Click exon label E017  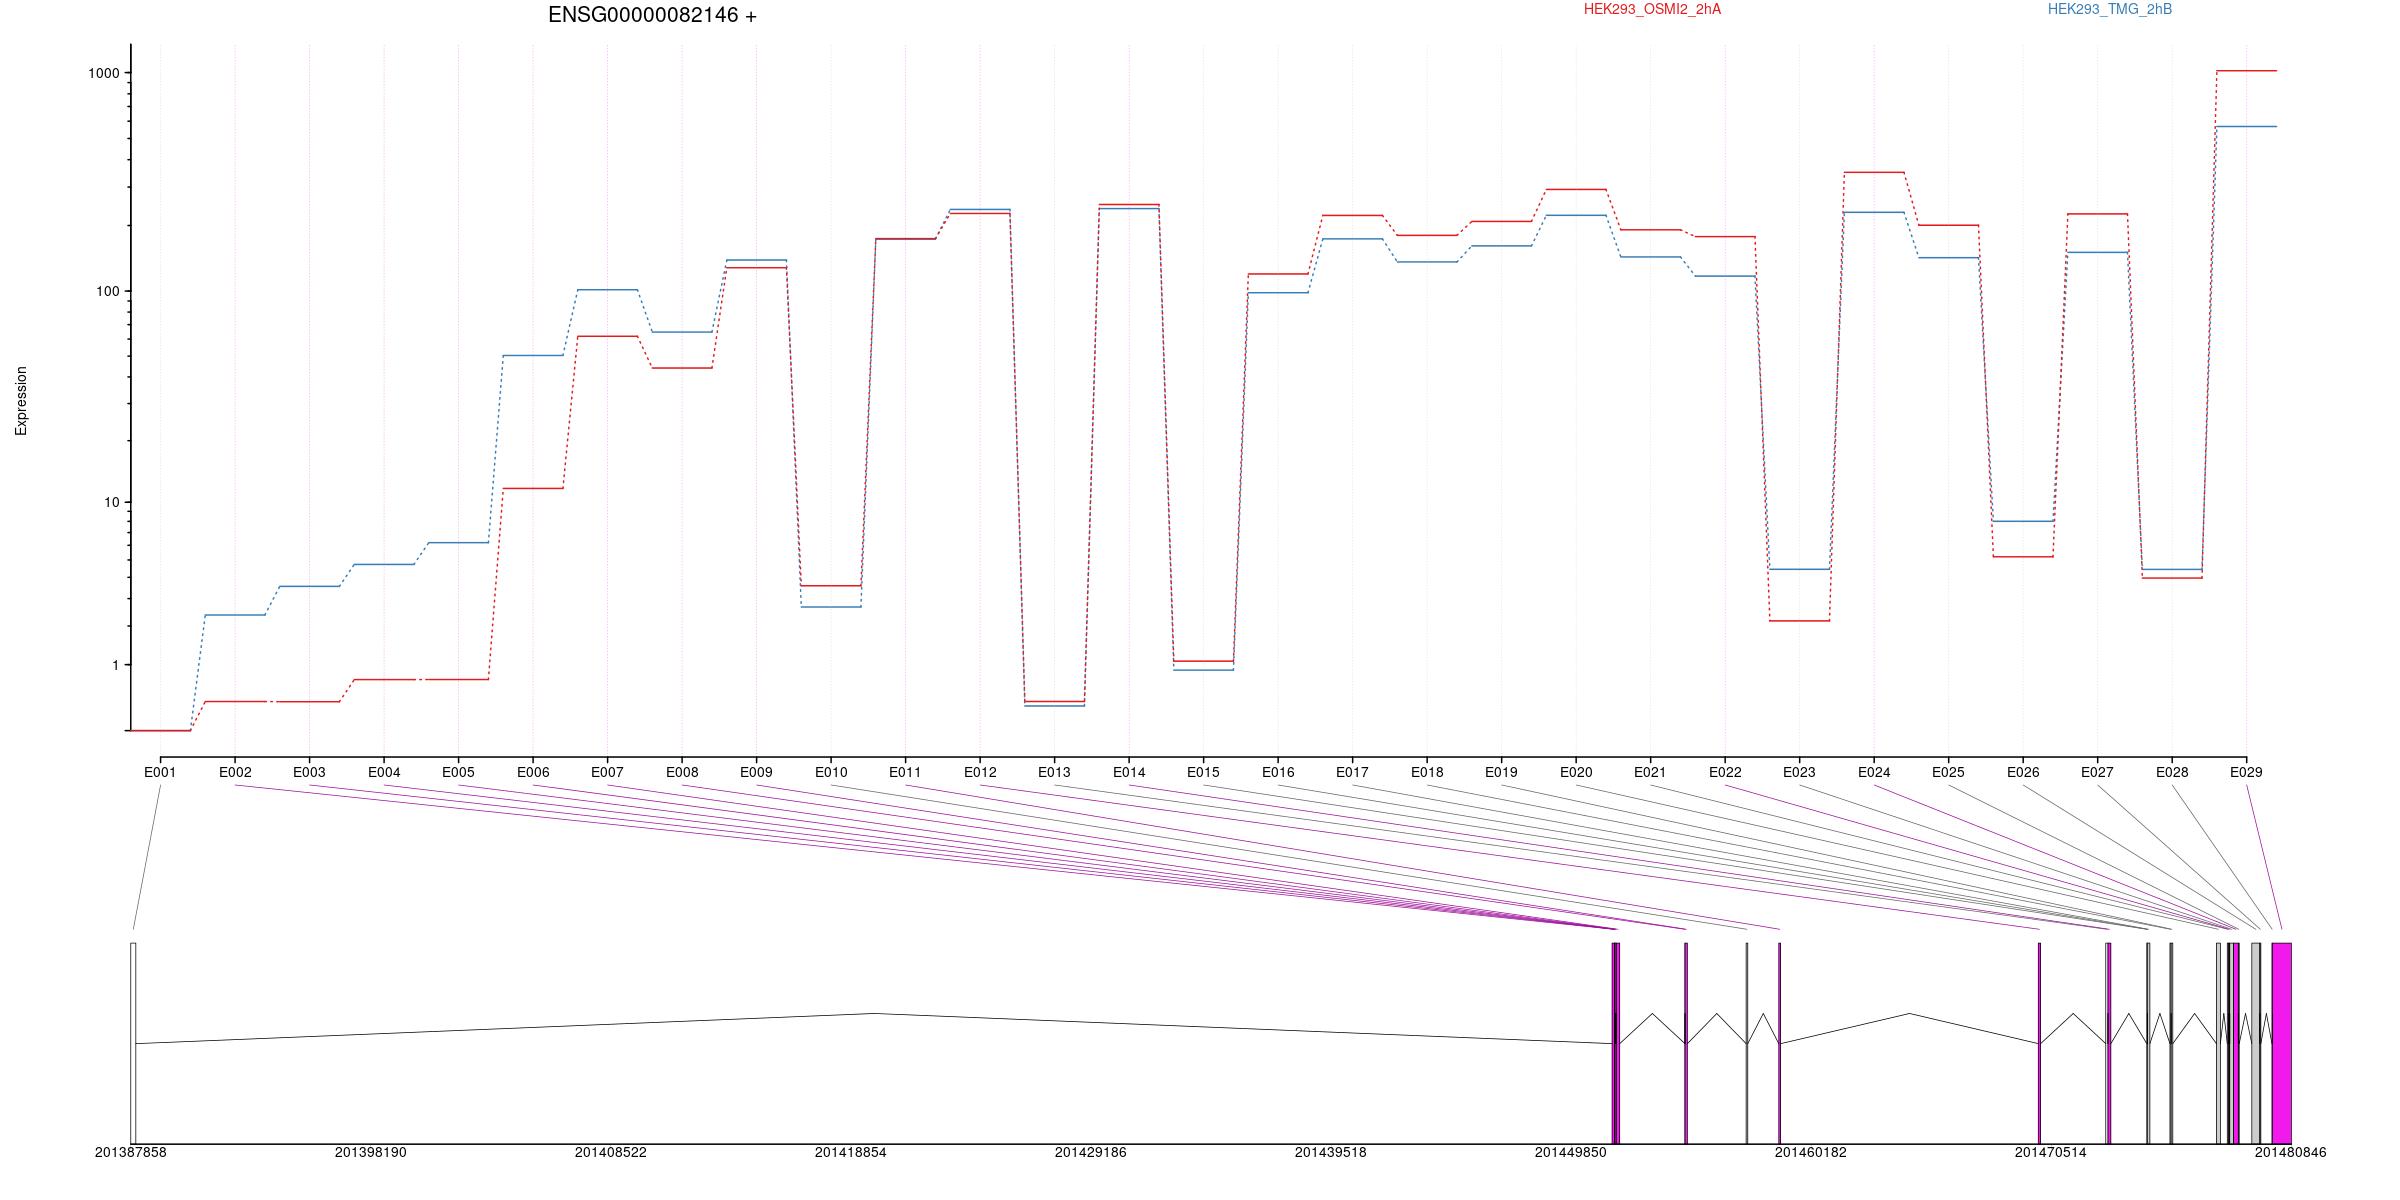[1352, 772]
